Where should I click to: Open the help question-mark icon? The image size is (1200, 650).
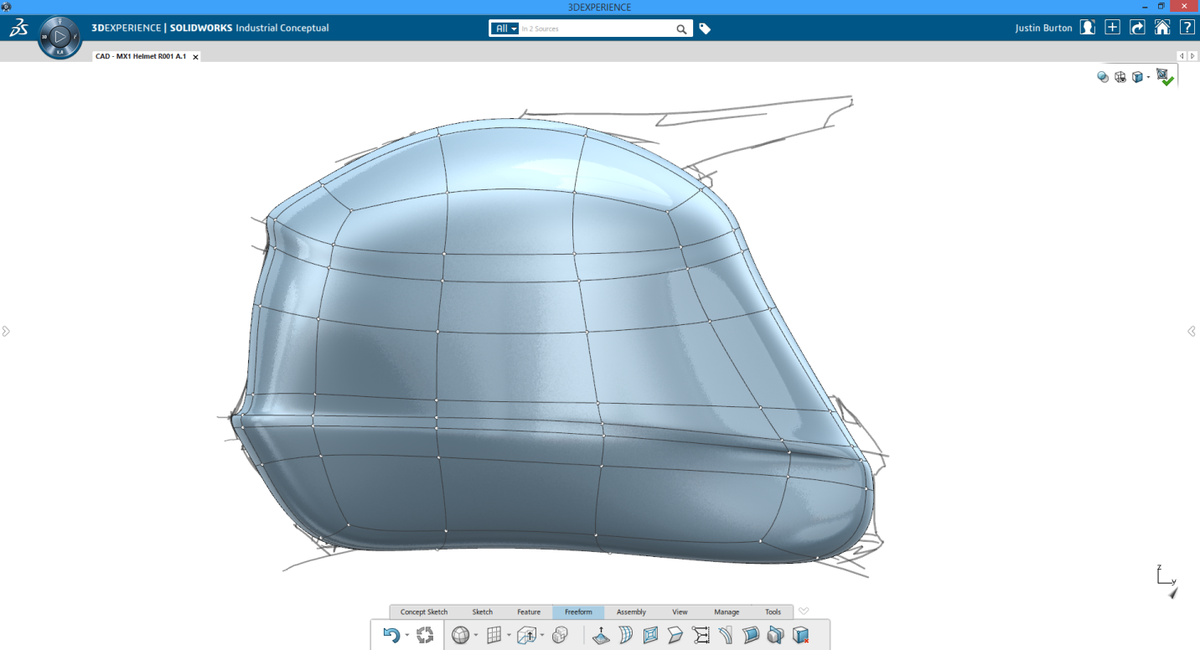(x=1185, y=28)
